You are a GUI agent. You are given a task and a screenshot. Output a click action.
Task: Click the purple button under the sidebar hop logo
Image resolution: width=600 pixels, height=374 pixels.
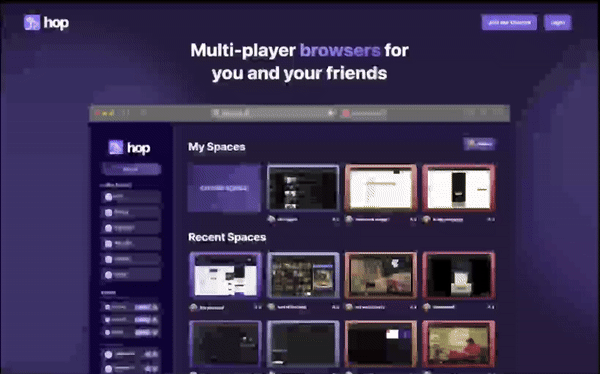point(131,169)
